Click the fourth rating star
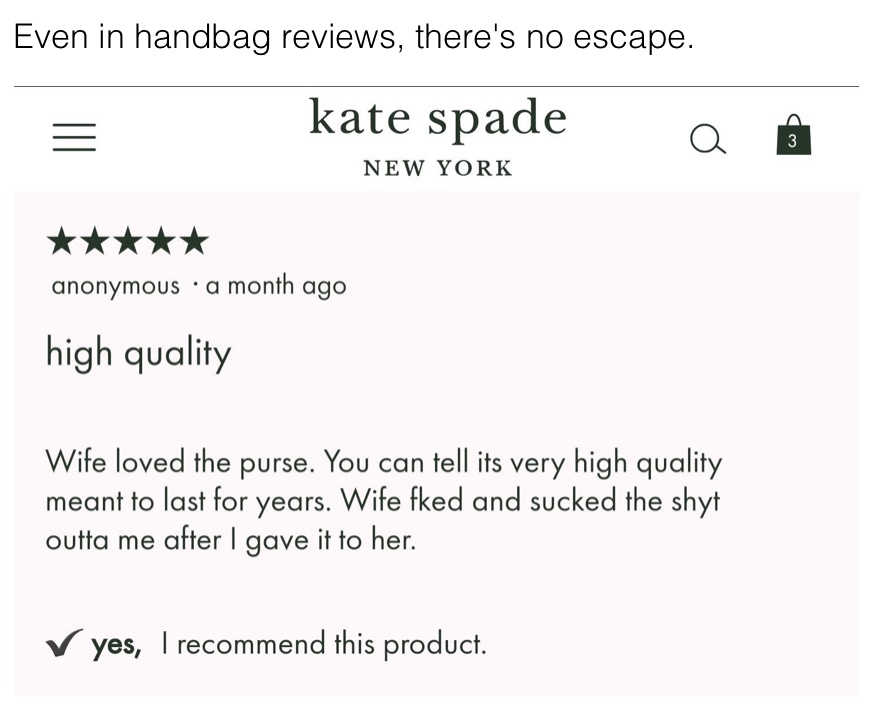 click(x=161, y=241)
